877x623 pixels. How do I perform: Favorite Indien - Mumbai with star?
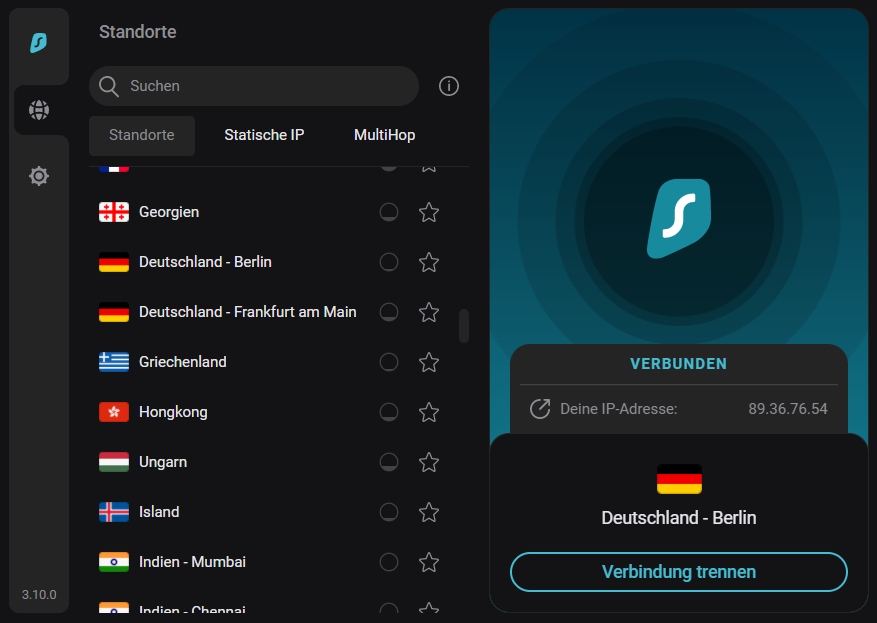click(429, 562)
